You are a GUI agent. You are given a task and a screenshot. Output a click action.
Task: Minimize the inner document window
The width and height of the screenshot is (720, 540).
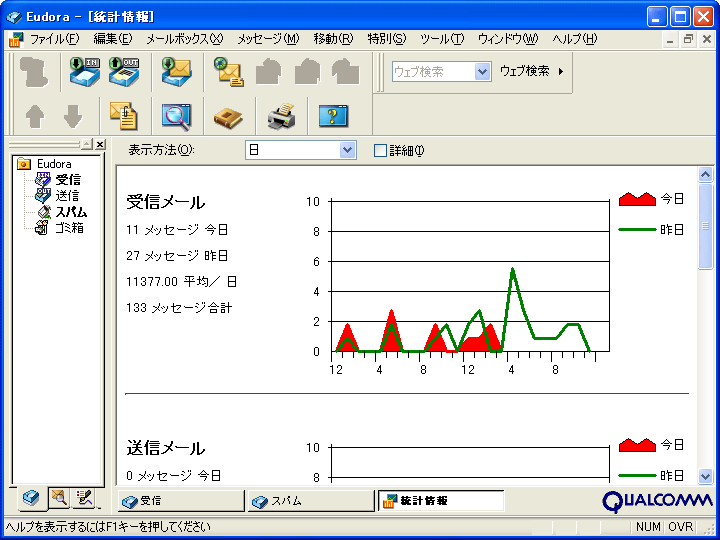670,39
